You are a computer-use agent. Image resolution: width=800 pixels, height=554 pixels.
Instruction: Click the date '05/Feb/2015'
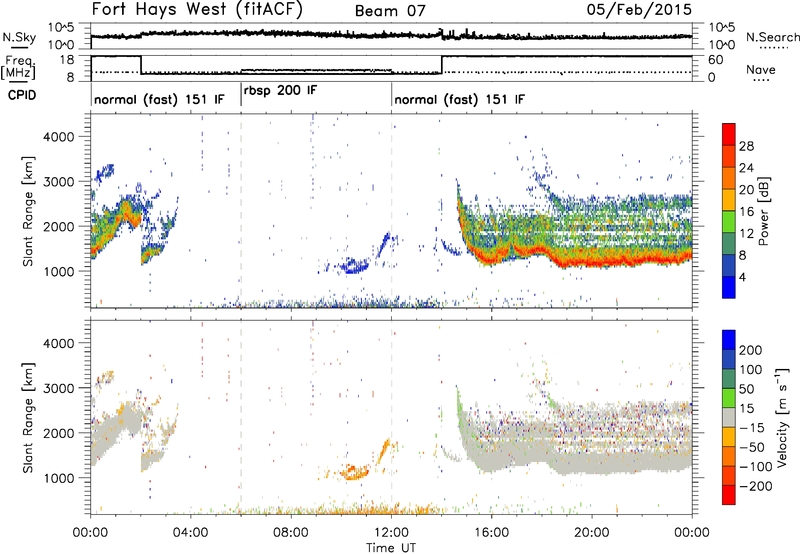(x=639, y=9)
